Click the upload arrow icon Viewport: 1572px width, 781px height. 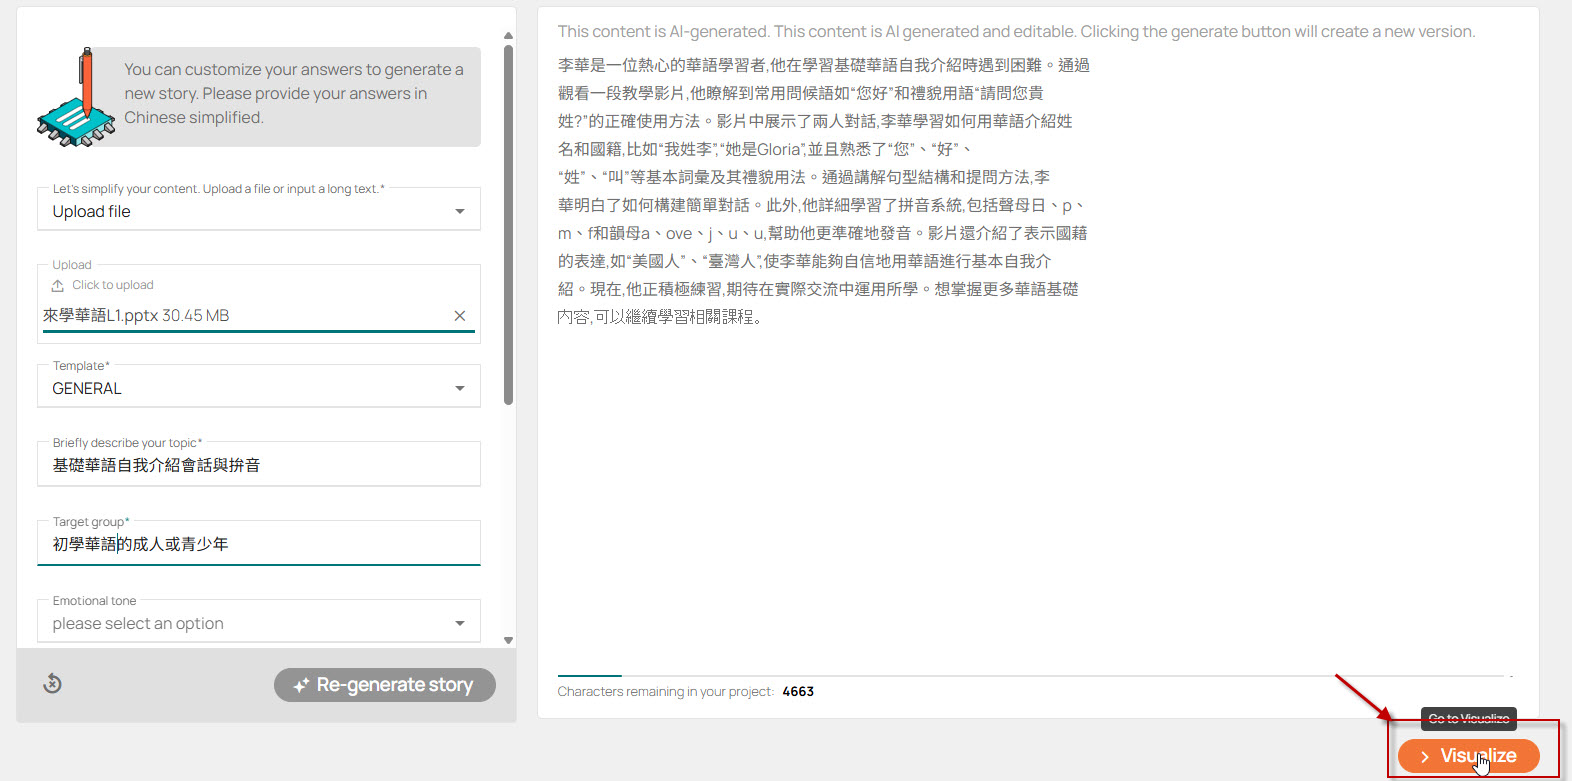(58, 286)
